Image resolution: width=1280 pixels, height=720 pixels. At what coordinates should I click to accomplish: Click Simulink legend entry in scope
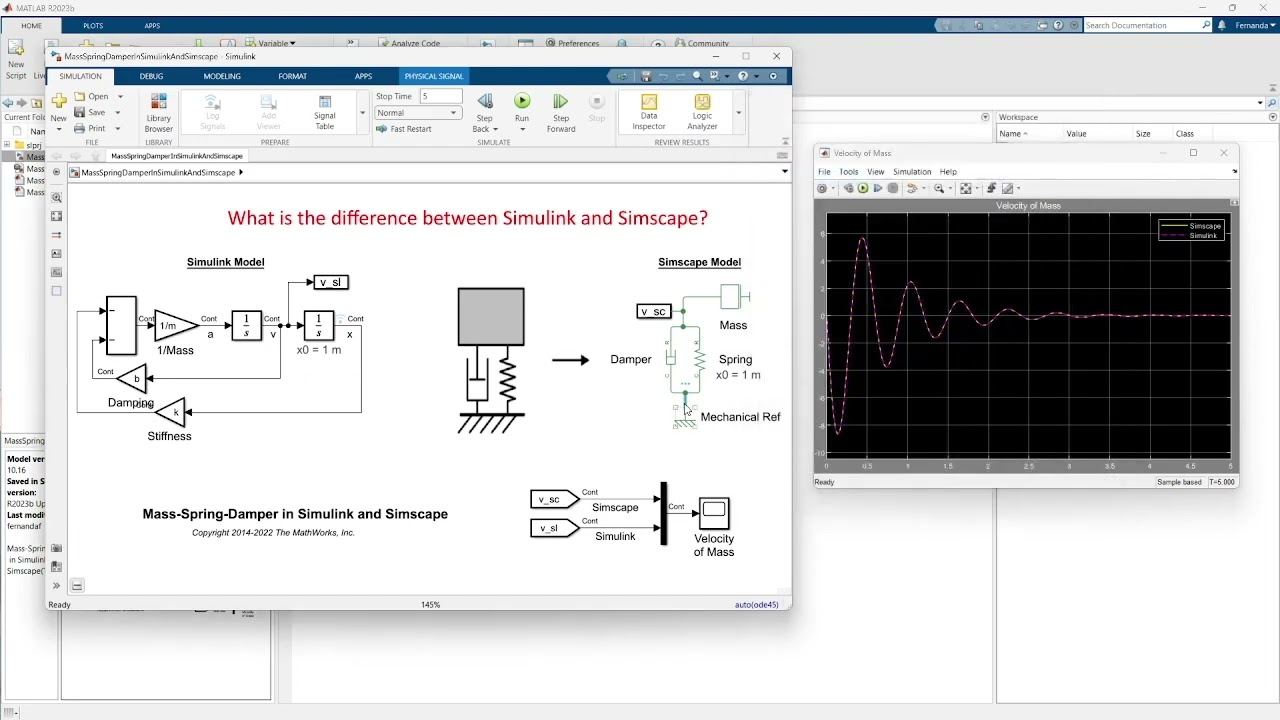1190,235
